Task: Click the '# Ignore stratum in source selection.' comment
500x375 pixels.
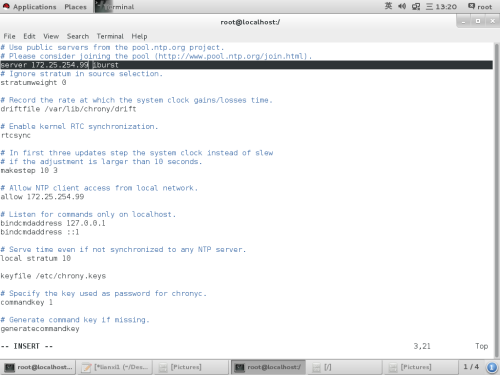Action: pos(81,73)
